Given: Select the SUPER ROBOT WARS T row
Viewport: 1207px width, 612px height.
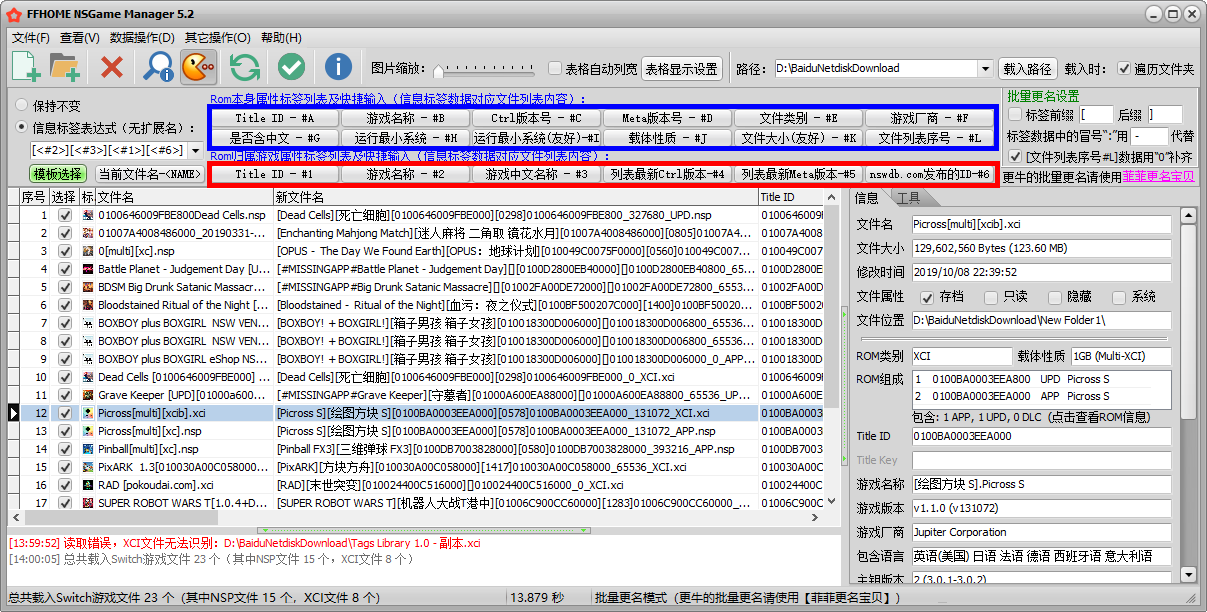Looking at the screenshot, I should point(416,503).
